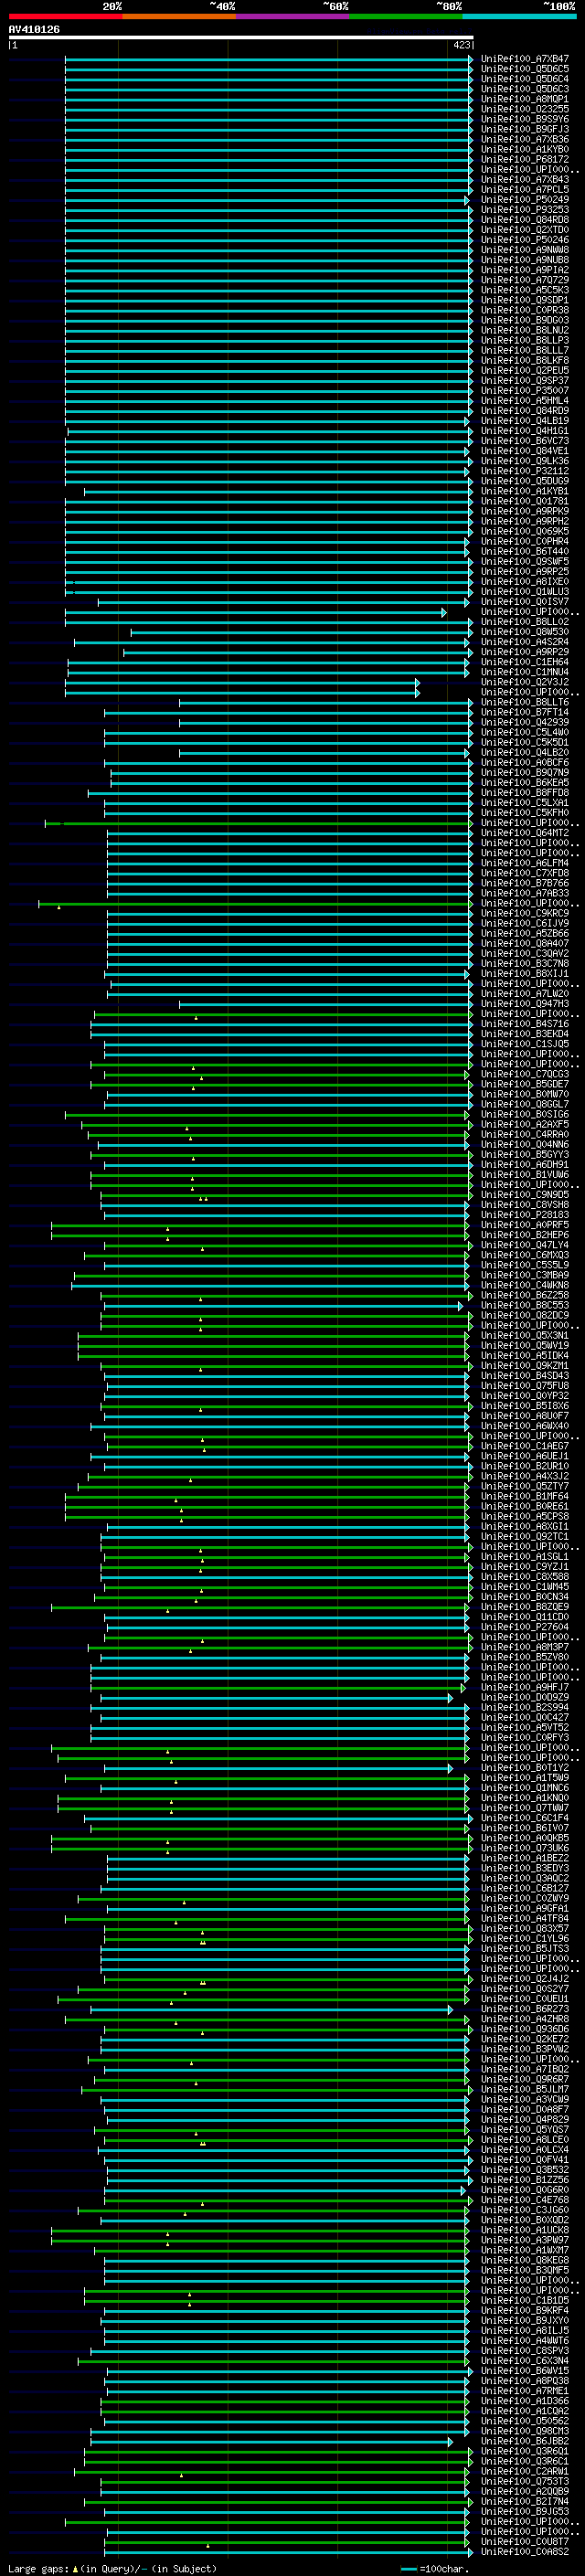
Task: Select hit UniRef100_P68172
Action: point(525,159)
